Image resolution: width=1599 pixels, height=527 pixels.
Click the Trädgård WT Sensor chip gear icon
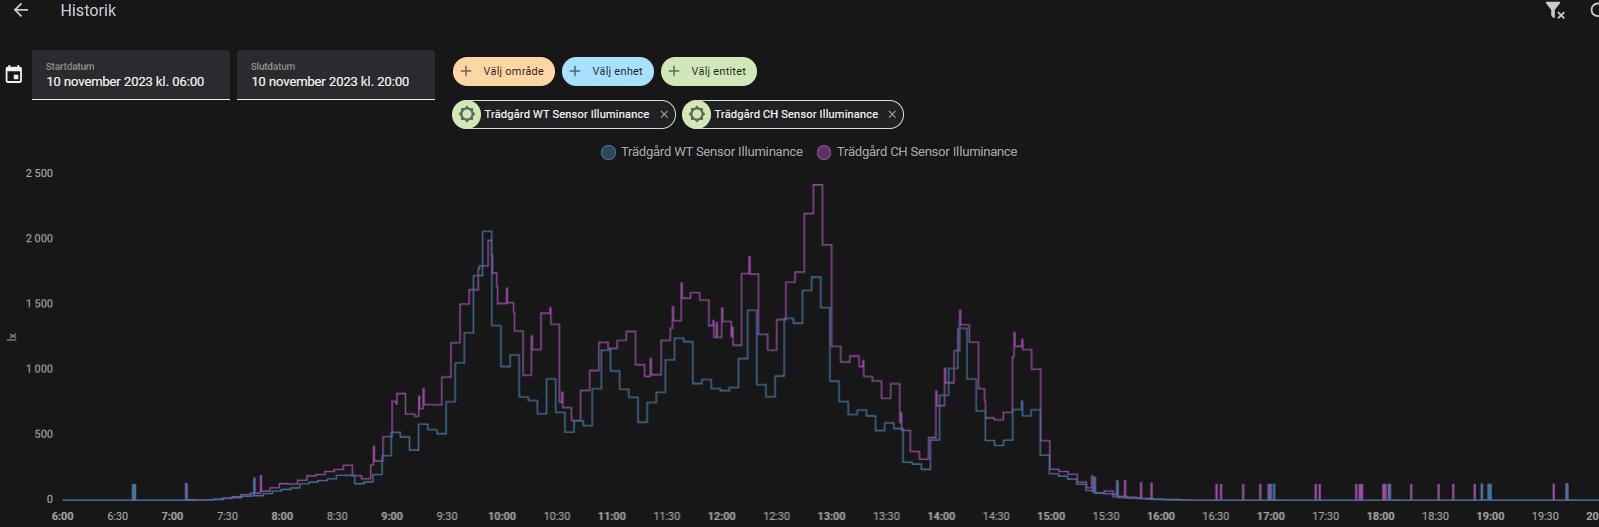[467, 114]
